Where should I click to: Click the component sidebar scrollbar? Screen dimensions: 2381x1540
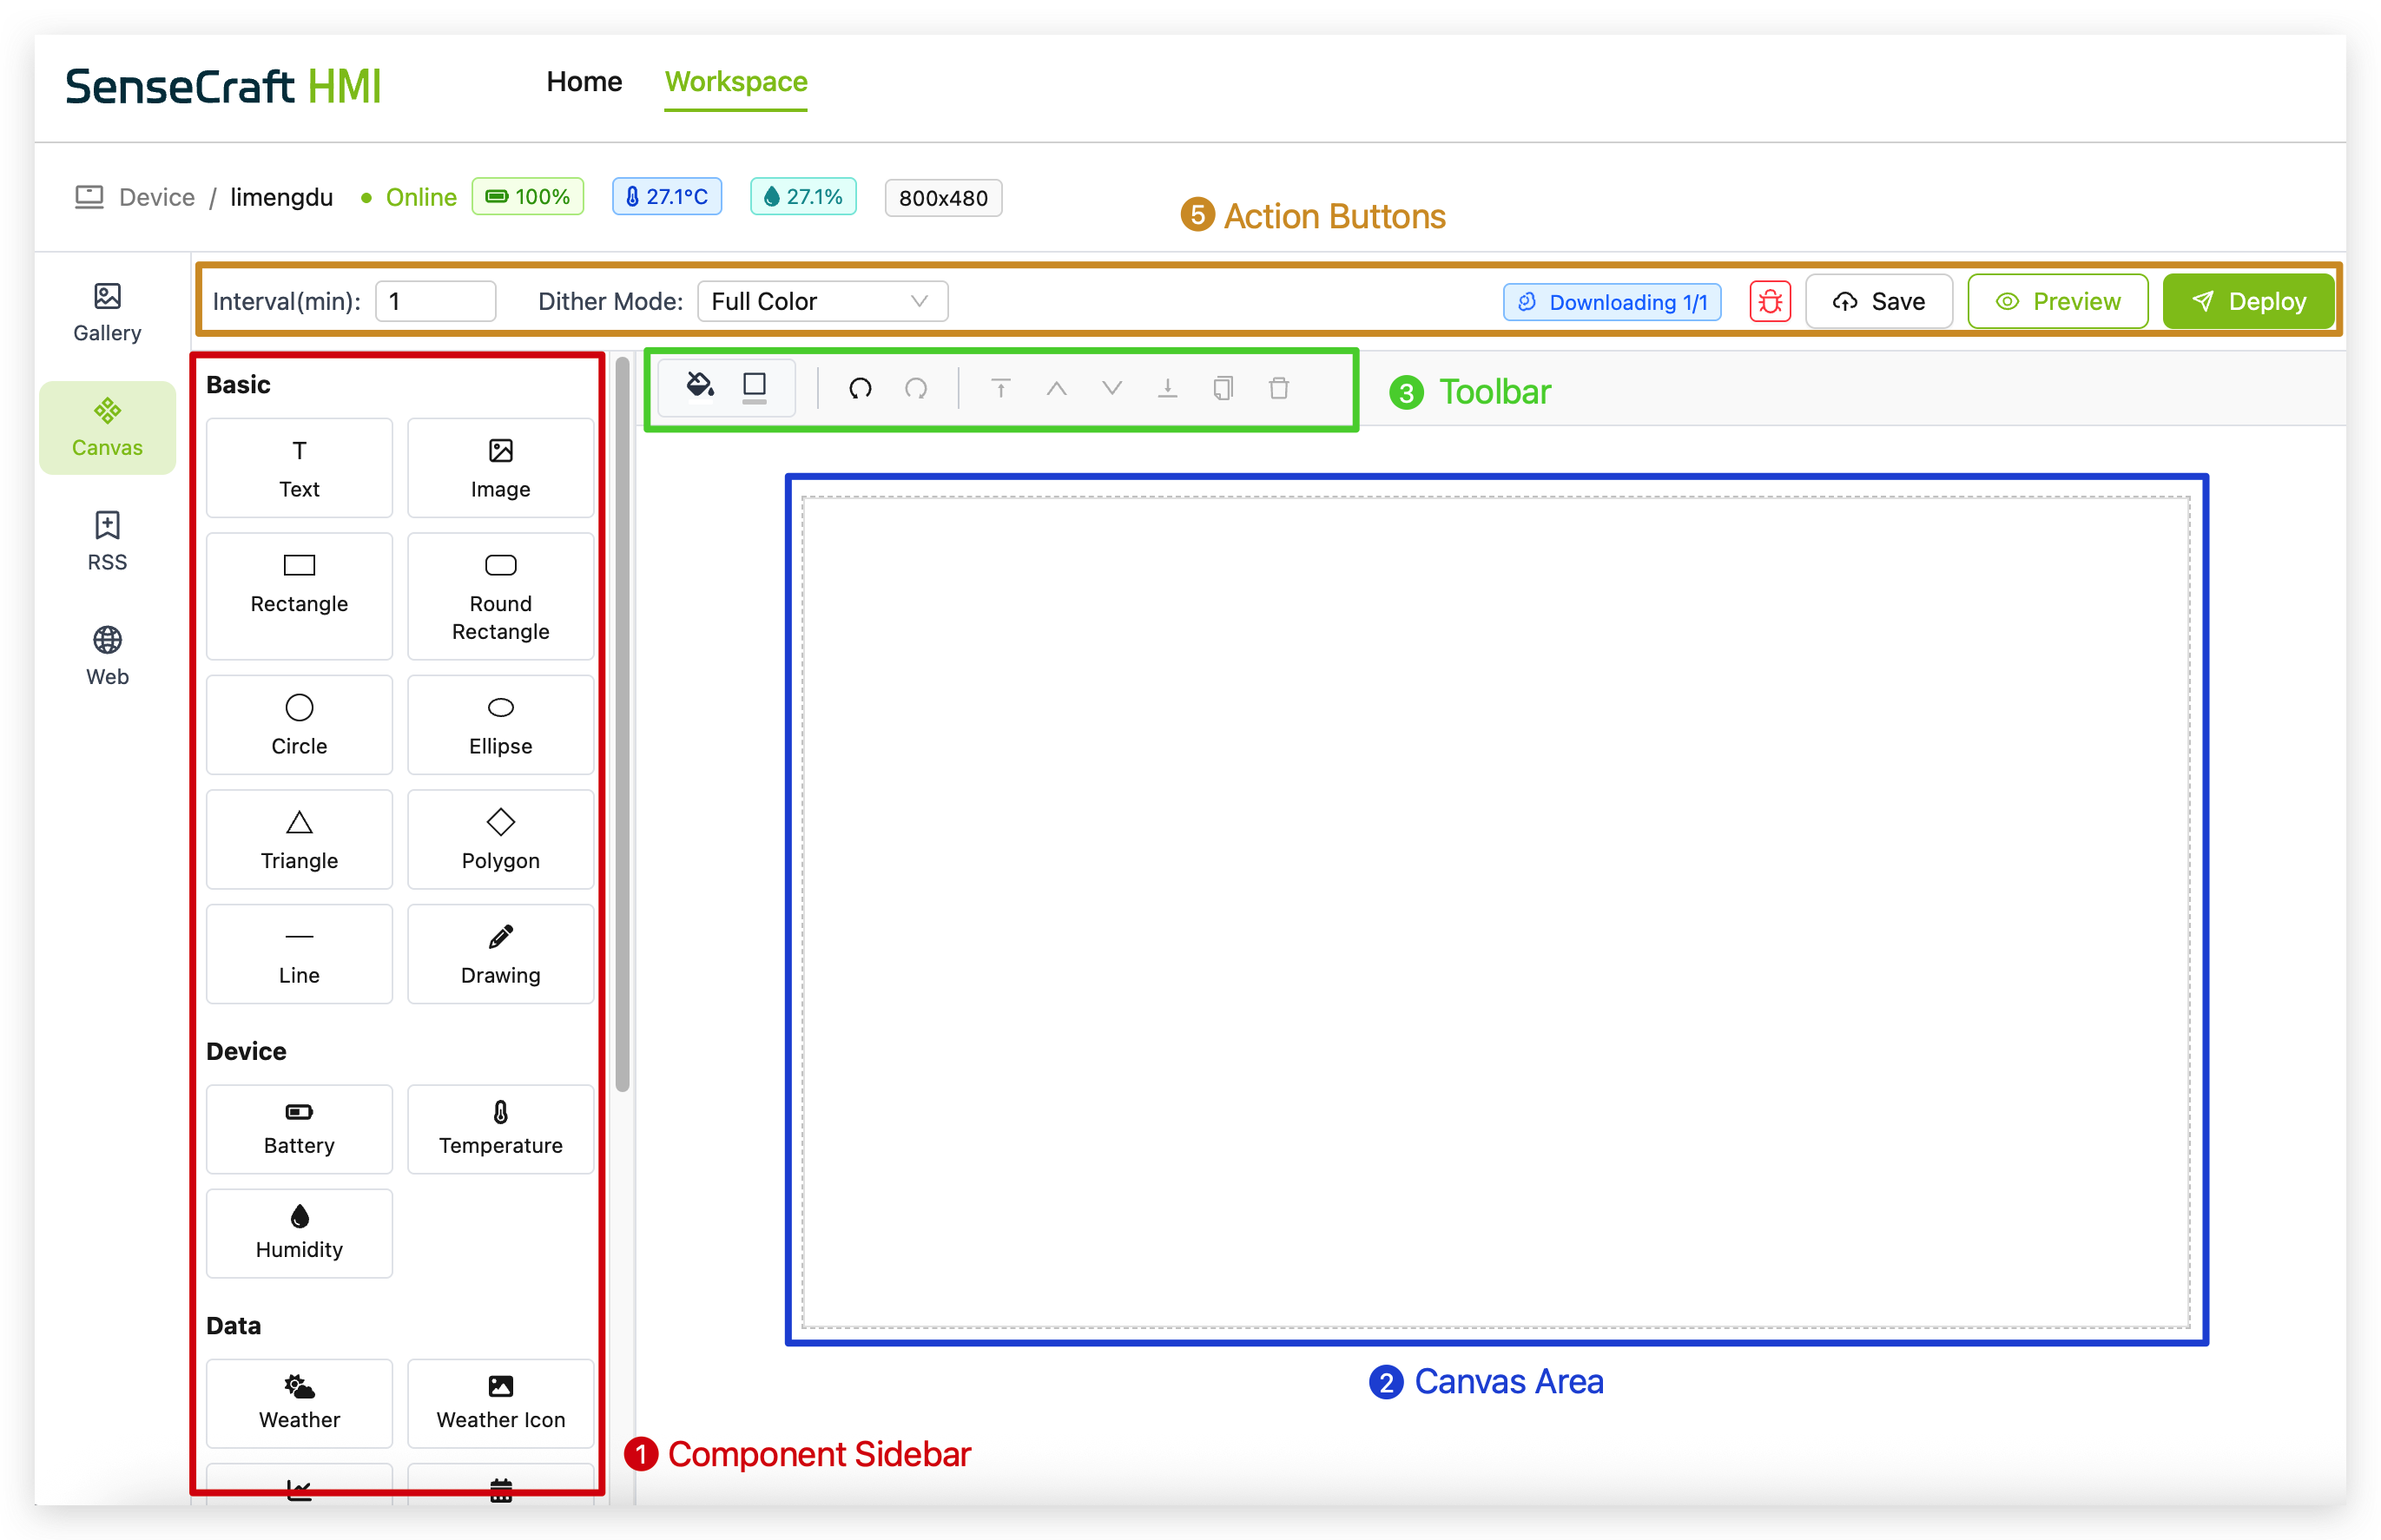(622, 724)
